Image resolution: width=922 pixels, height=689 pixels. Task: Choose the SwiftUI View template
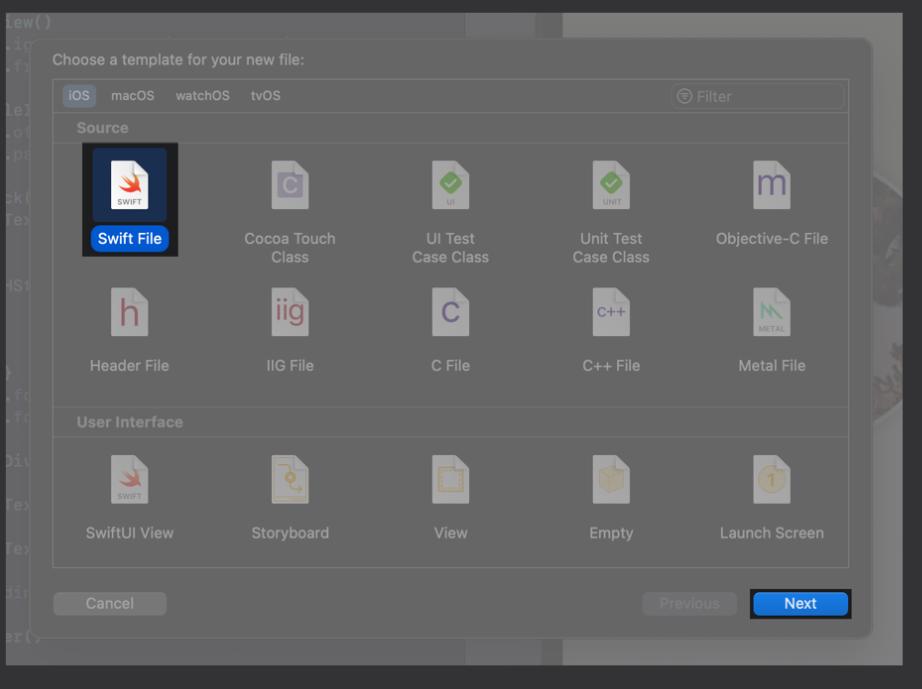[129, 497]
